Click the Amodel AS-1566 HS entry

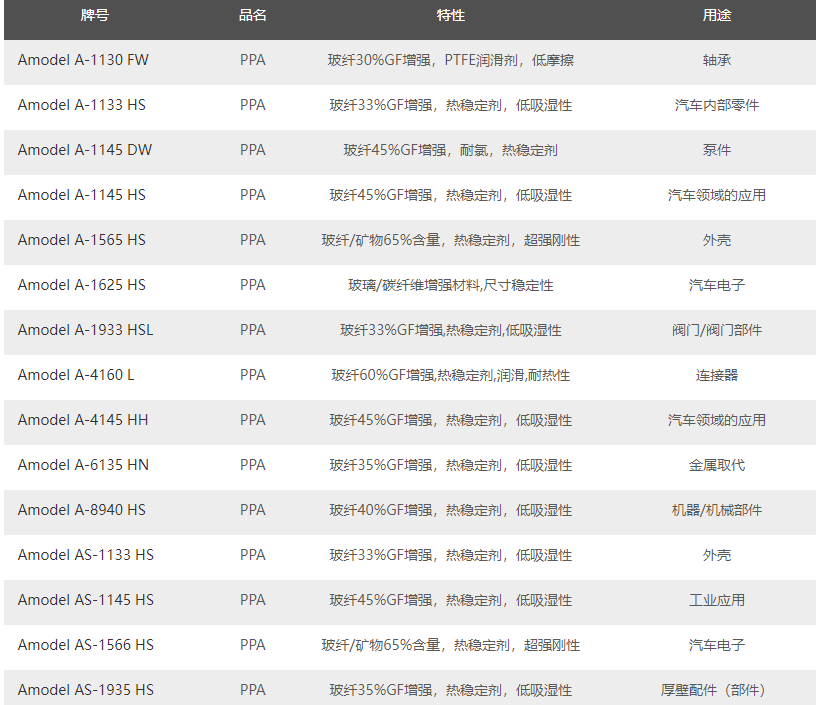[x=86, y=645]
